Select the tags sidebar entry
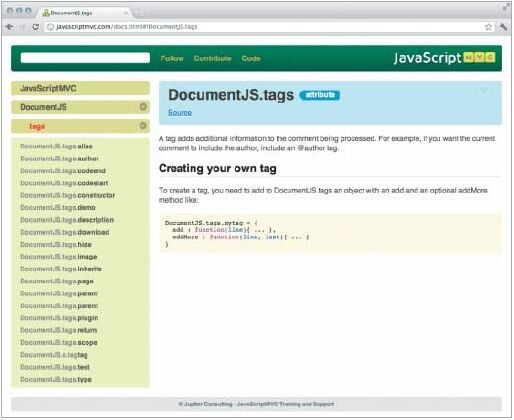 tap(80, 126)
